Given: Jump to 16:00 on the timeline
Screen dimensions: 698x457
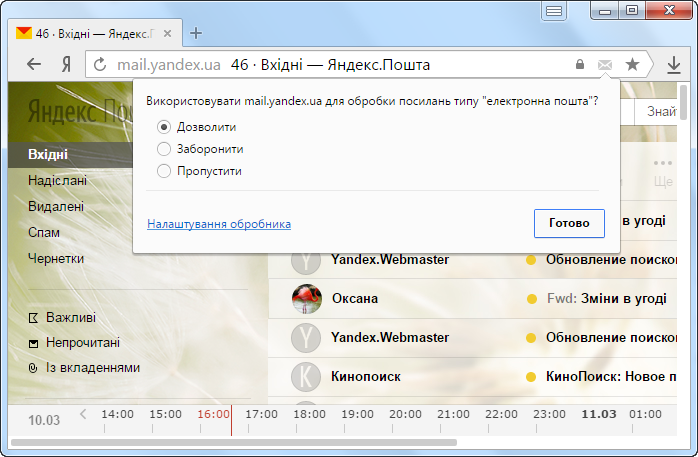Looking at the screenshot, I should click(x=214, y=414).
